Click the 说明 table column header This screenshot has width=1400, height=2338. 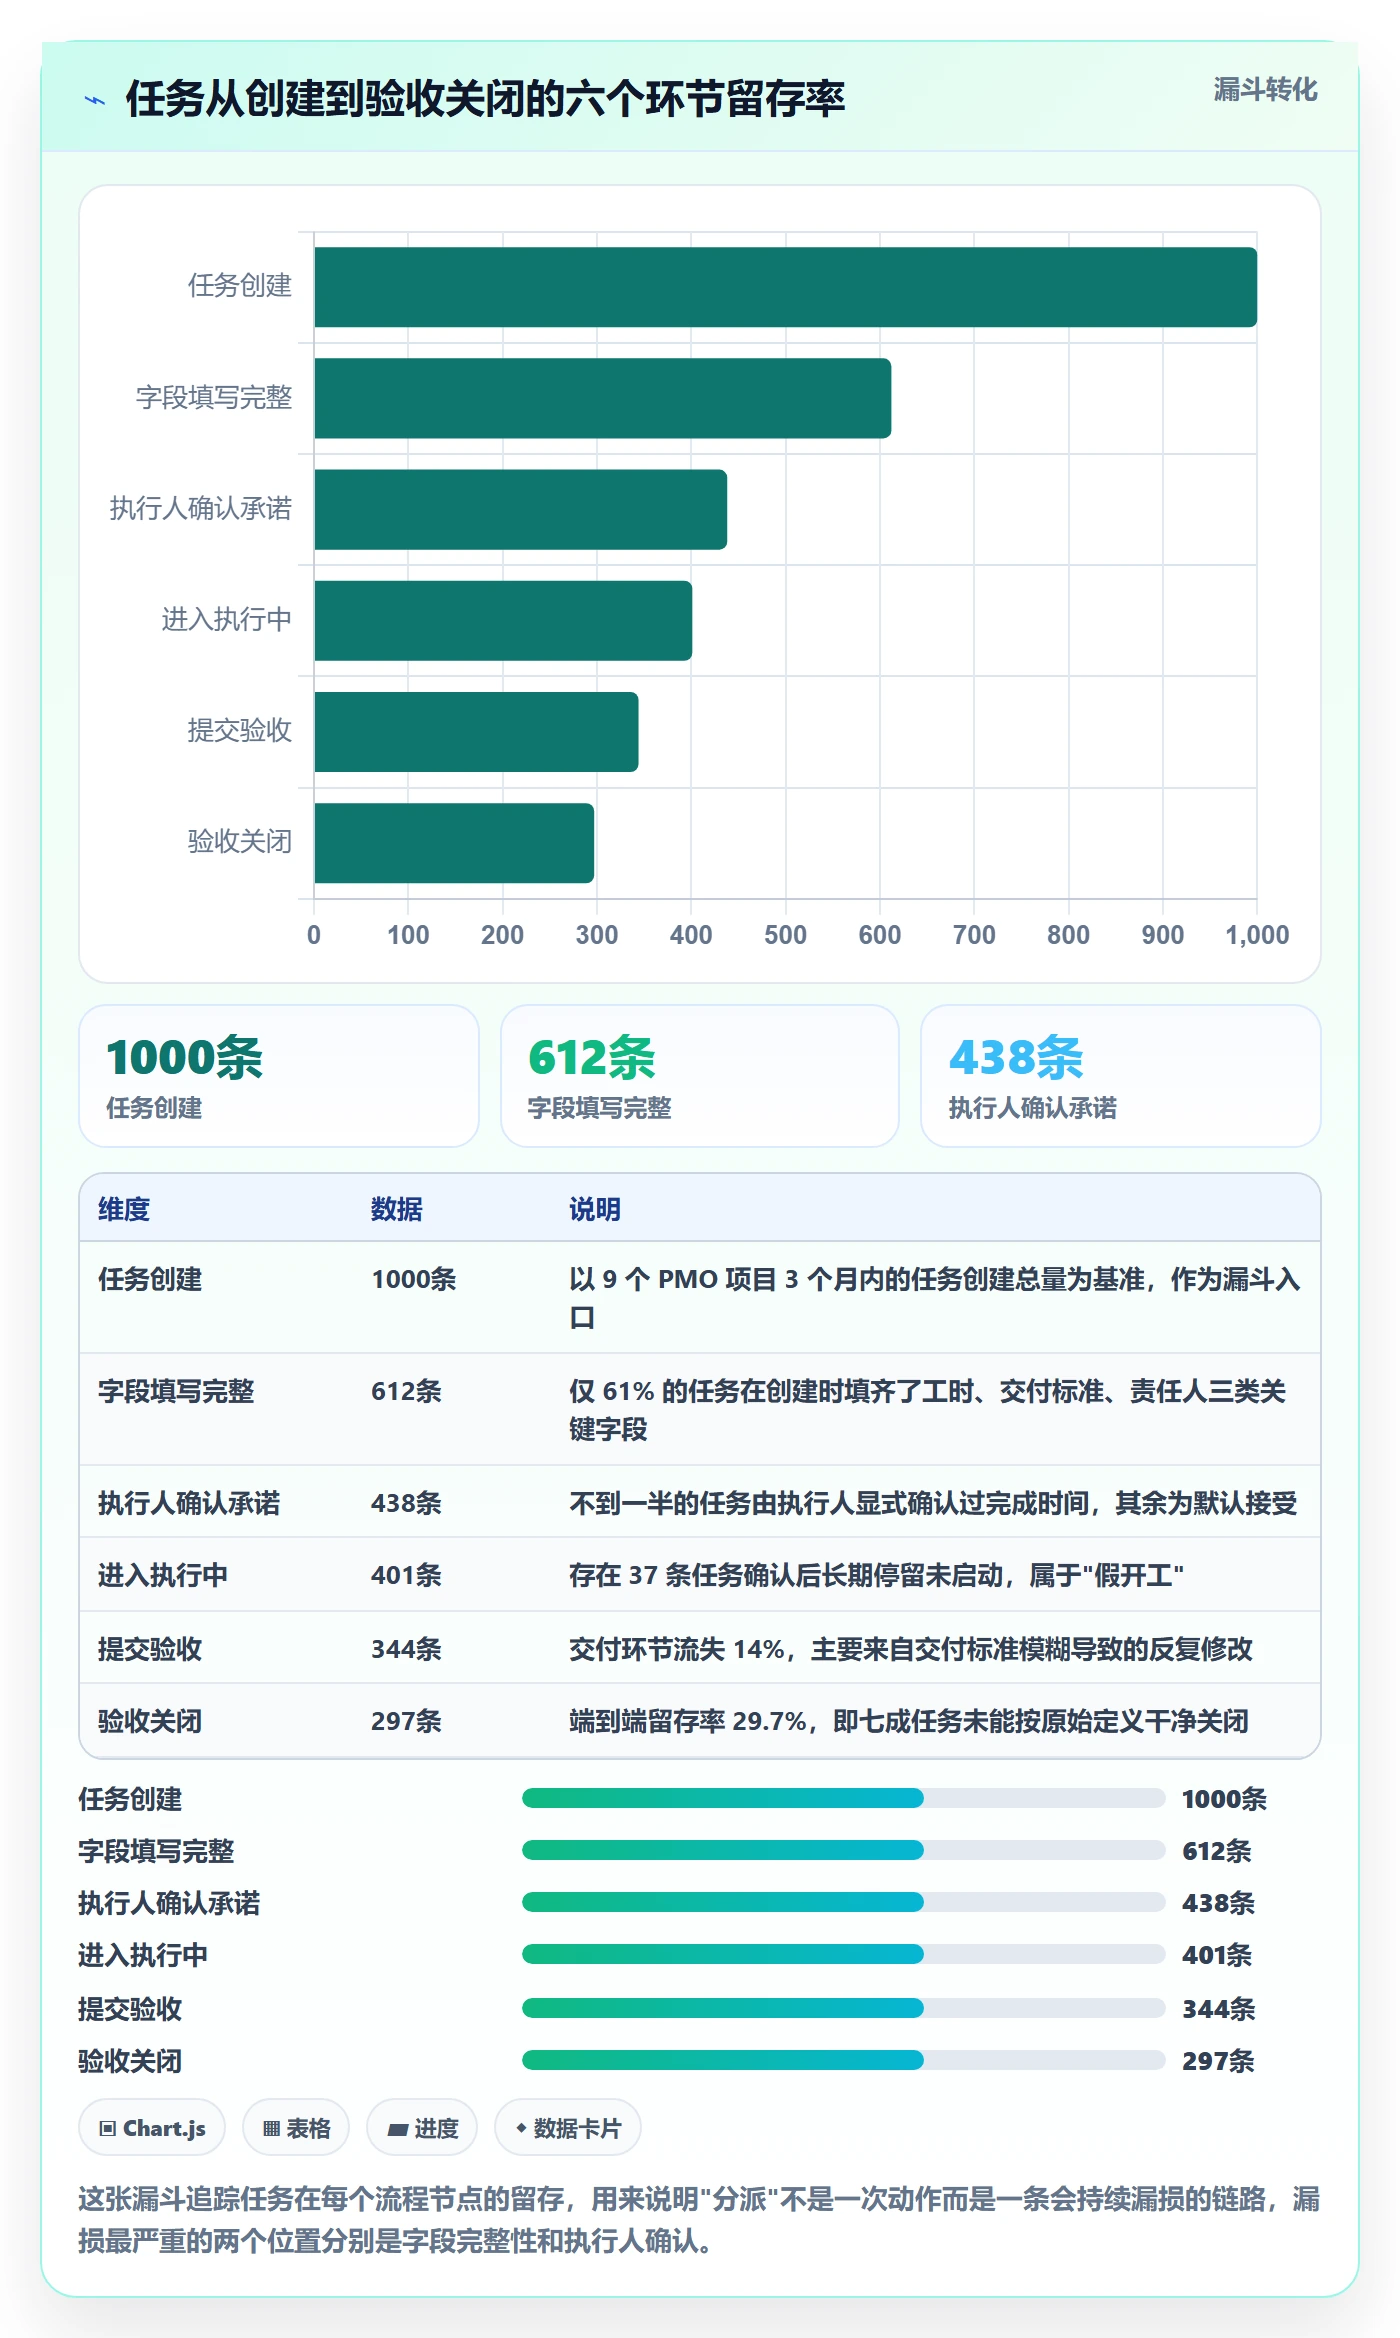point(595,1209)
